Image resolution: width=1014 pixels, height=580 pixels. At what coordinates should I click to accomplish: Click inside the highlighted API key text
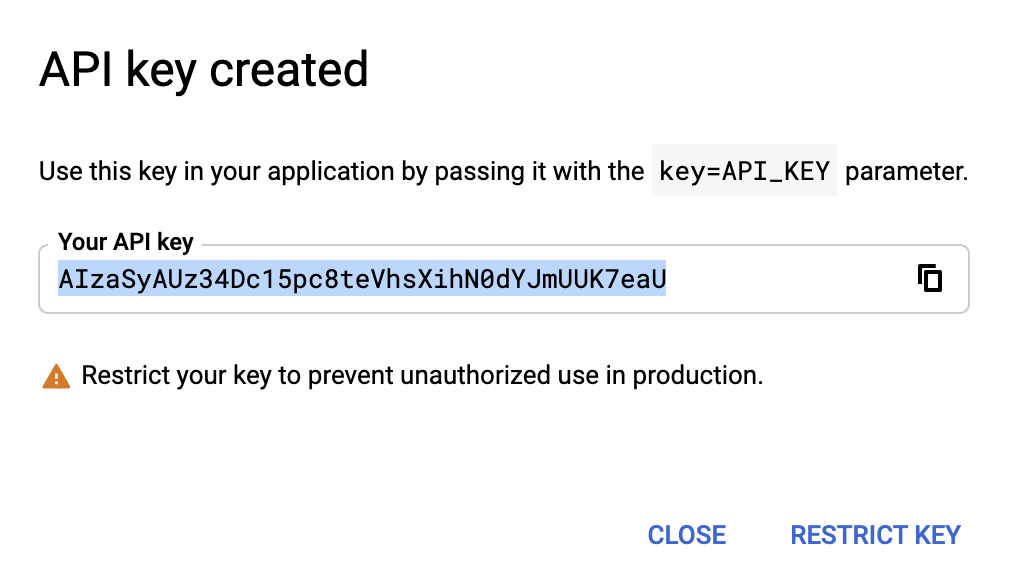(362, 279)
